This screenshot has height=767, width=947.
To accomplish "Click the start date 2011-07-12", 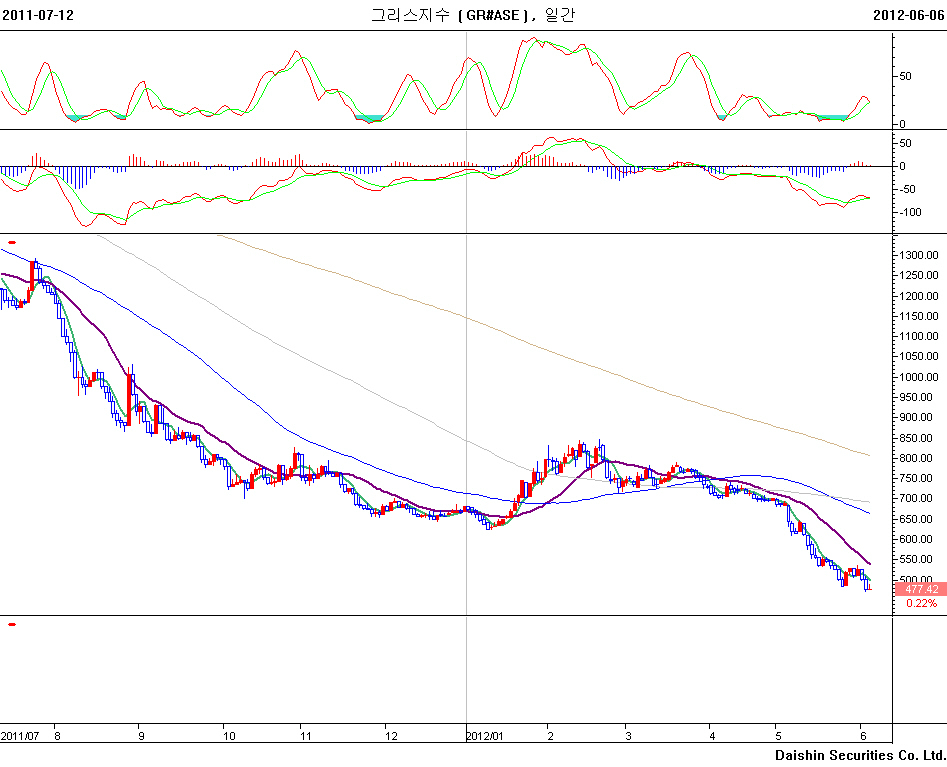I will click(37, 15).
